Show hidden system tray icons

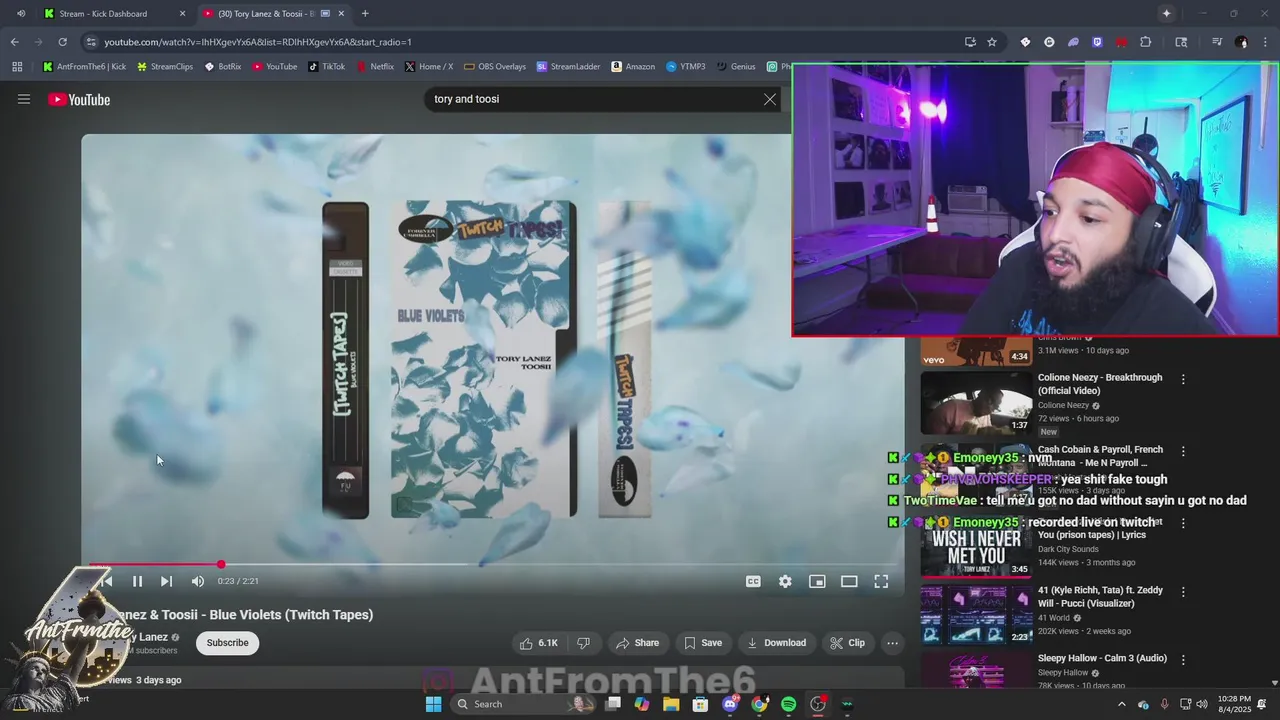(x=1121, y=704)
